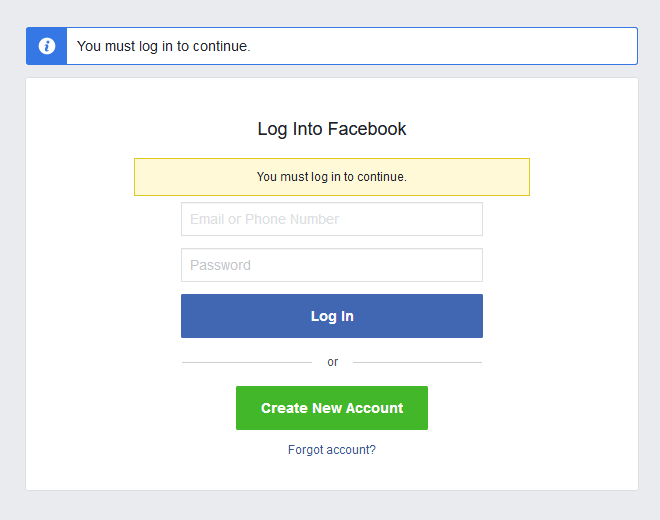Click the white "i" symbol in the banner

point(46,46)
